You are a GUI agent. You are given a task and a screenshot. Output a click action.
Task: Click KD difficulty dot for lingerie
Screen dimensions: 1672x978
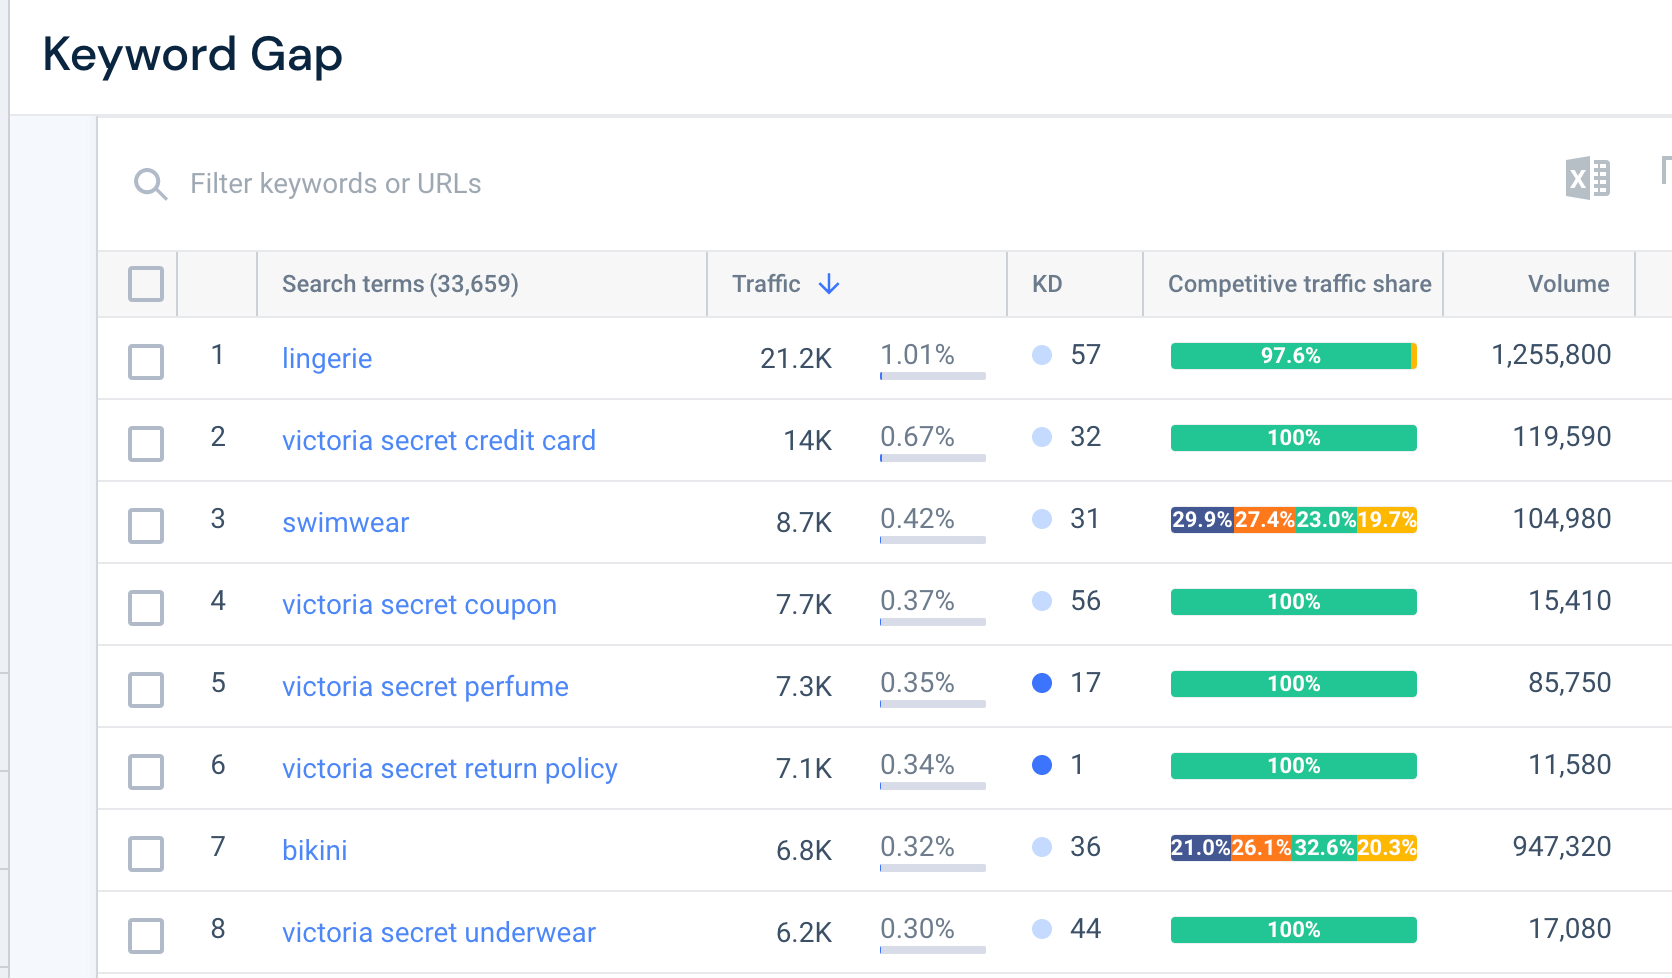click(1042, 355)
